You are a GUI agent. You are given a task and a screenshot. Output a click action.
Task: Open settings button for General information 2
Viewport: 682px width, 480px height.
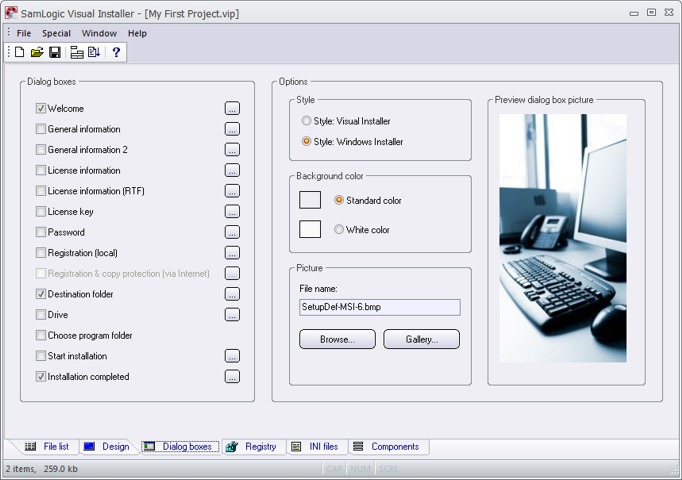click(x=232, y=150)
